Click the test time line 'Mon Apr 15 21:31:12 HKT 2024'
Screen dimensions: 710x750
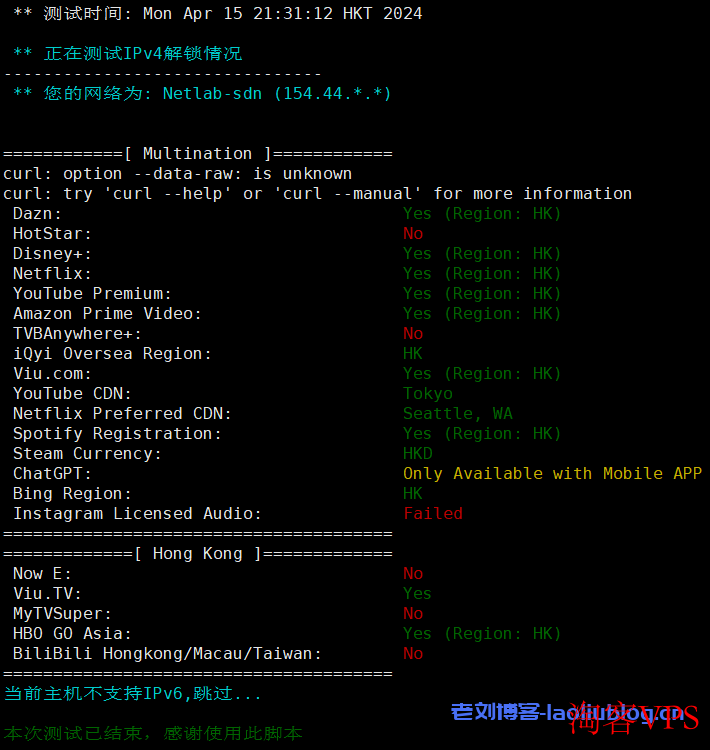pos(282,13)
